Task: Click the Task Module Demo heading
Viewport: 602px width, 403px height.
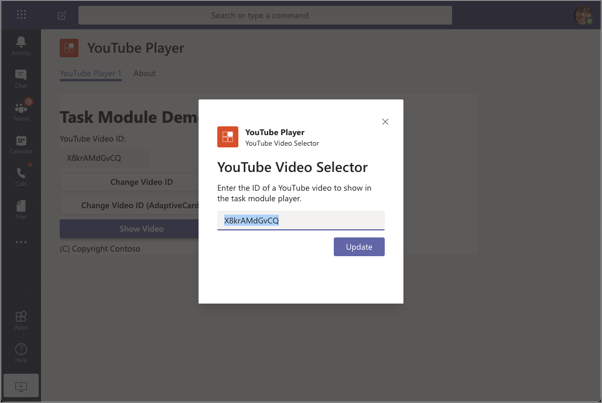Action: tap(129, 117)
